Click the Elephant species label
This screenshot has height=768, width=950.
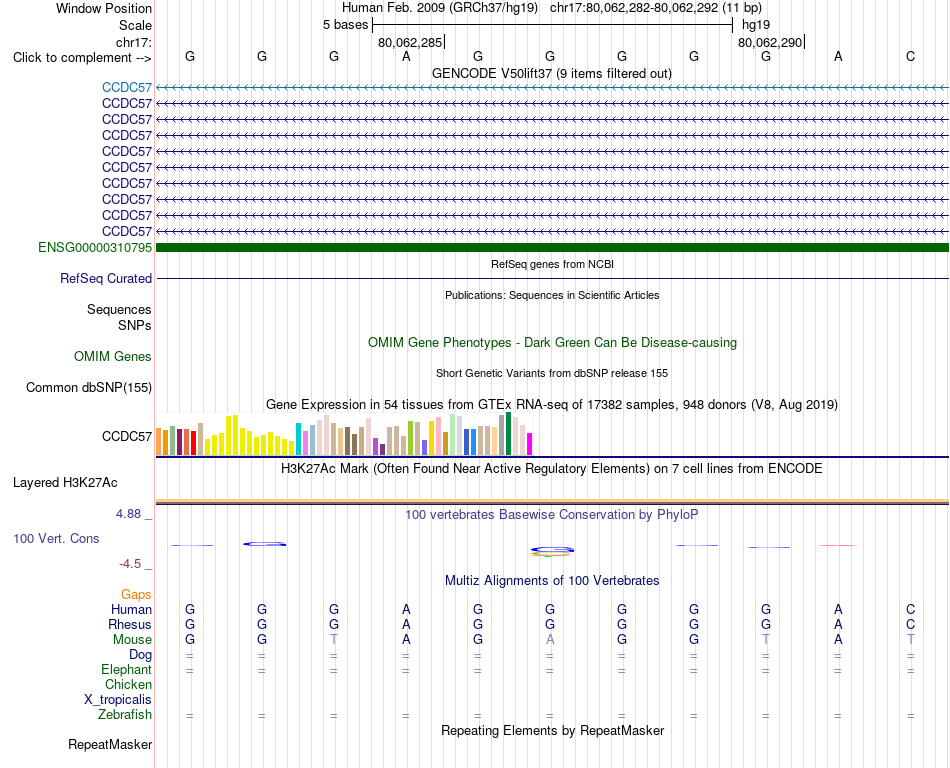point(127,669)
